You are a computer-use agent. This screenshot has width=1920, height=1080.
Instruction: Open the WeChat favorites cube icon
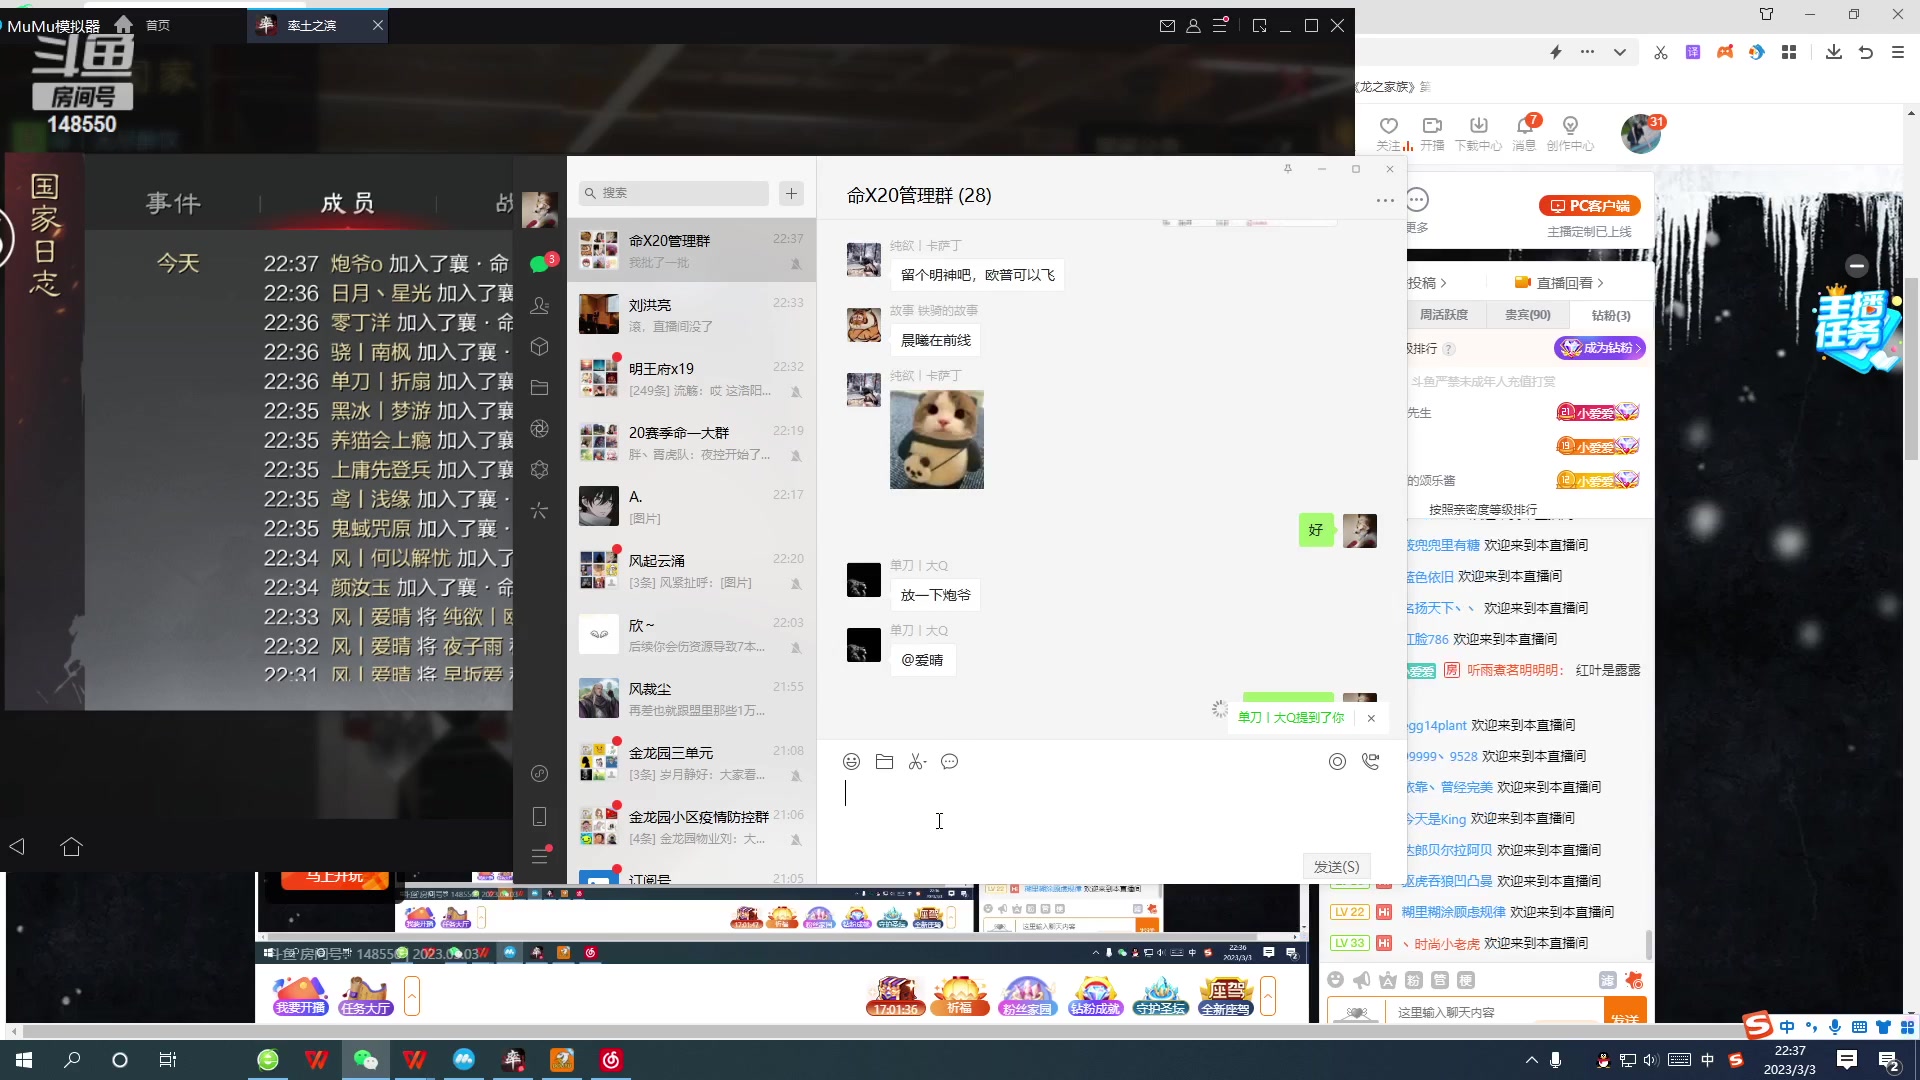(540, 346)
